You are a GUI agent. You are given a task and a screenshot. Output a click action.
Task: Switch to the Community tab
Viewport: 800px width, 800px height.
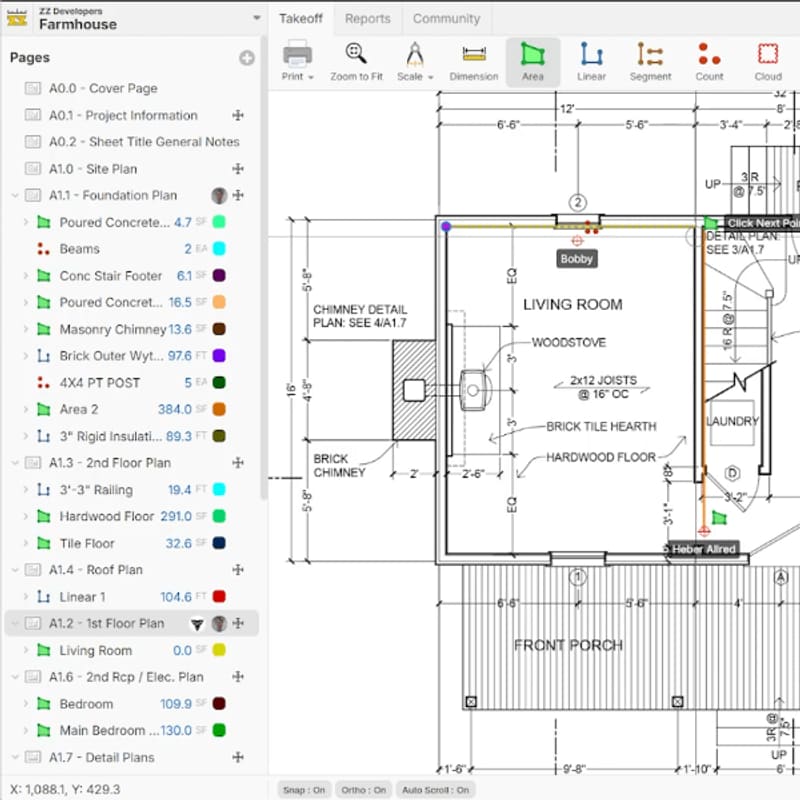coord(447,18)
